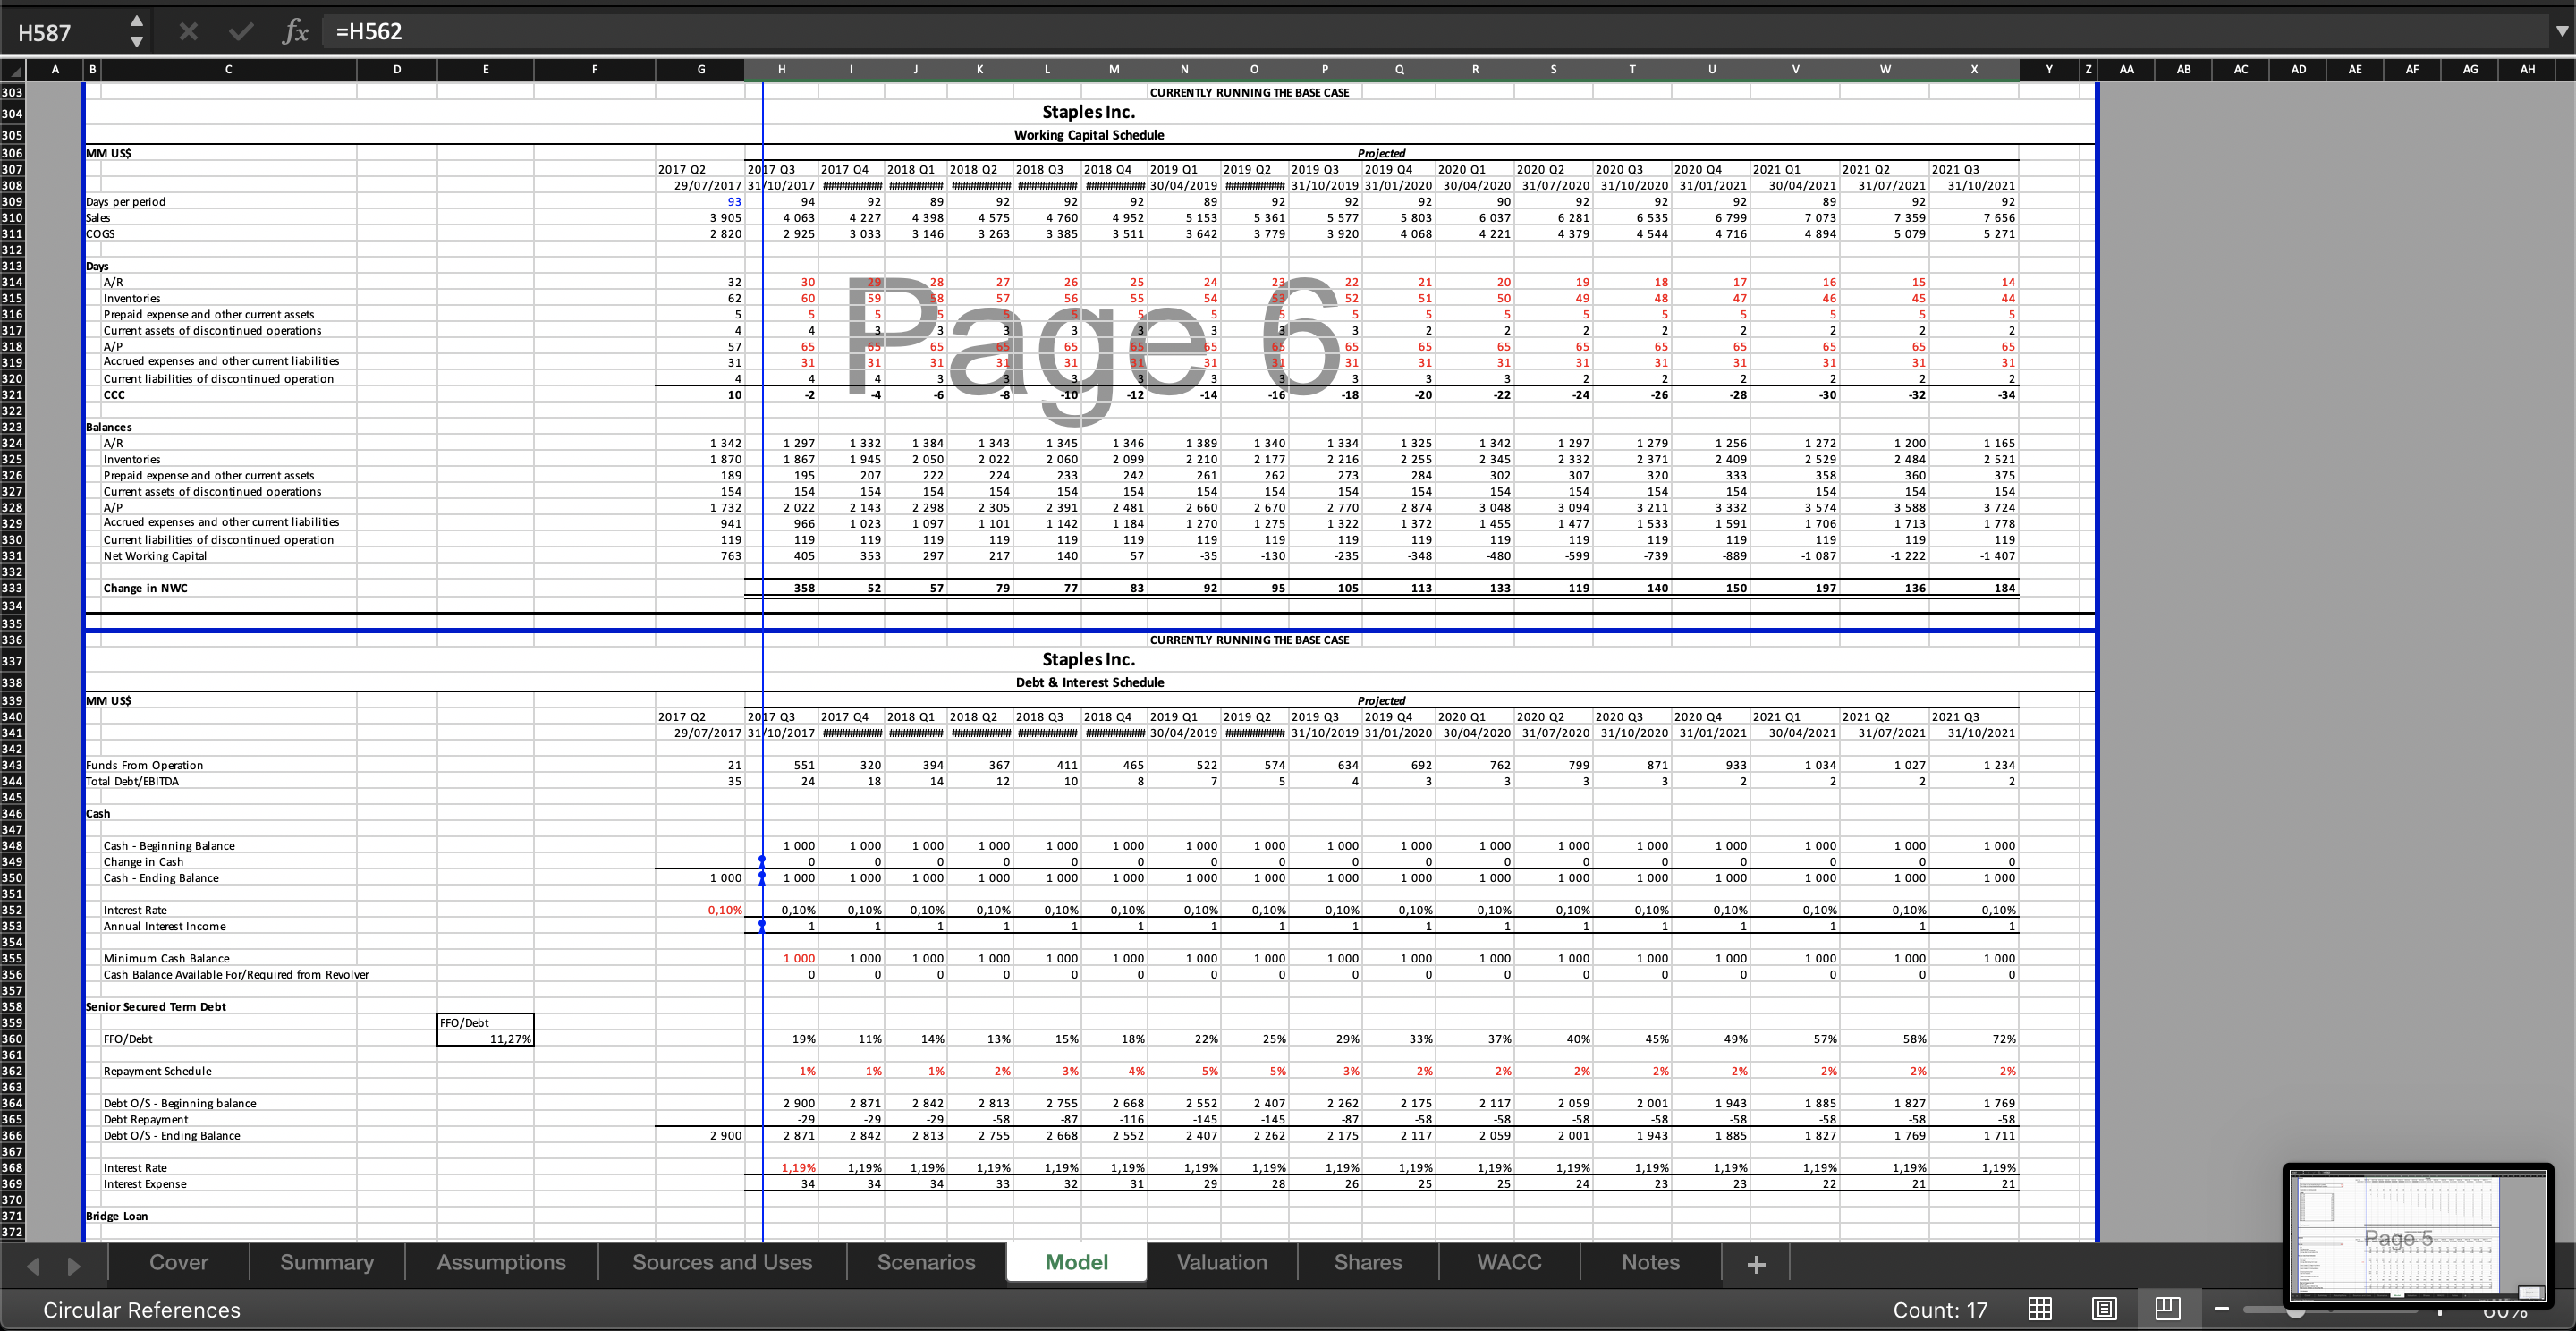Select column H header
Screen dimensions: 2576x1331
pos(781,70)
